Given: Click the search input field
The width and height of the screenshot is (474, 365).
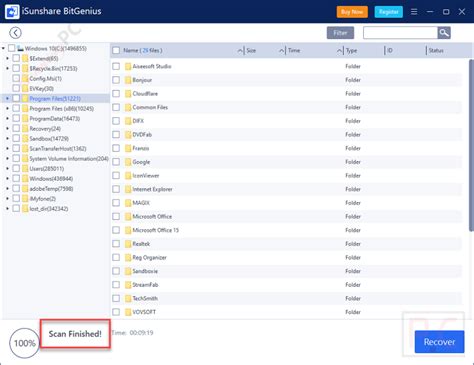Looking at the screenshot, I should click(x=400, y=33).
